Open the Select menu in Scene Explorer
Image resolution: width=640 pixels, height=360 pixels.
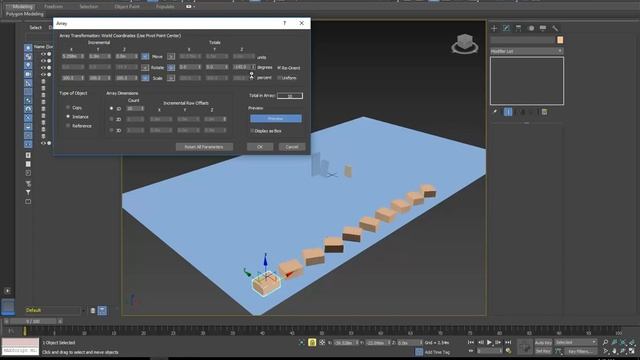[36, 27]
